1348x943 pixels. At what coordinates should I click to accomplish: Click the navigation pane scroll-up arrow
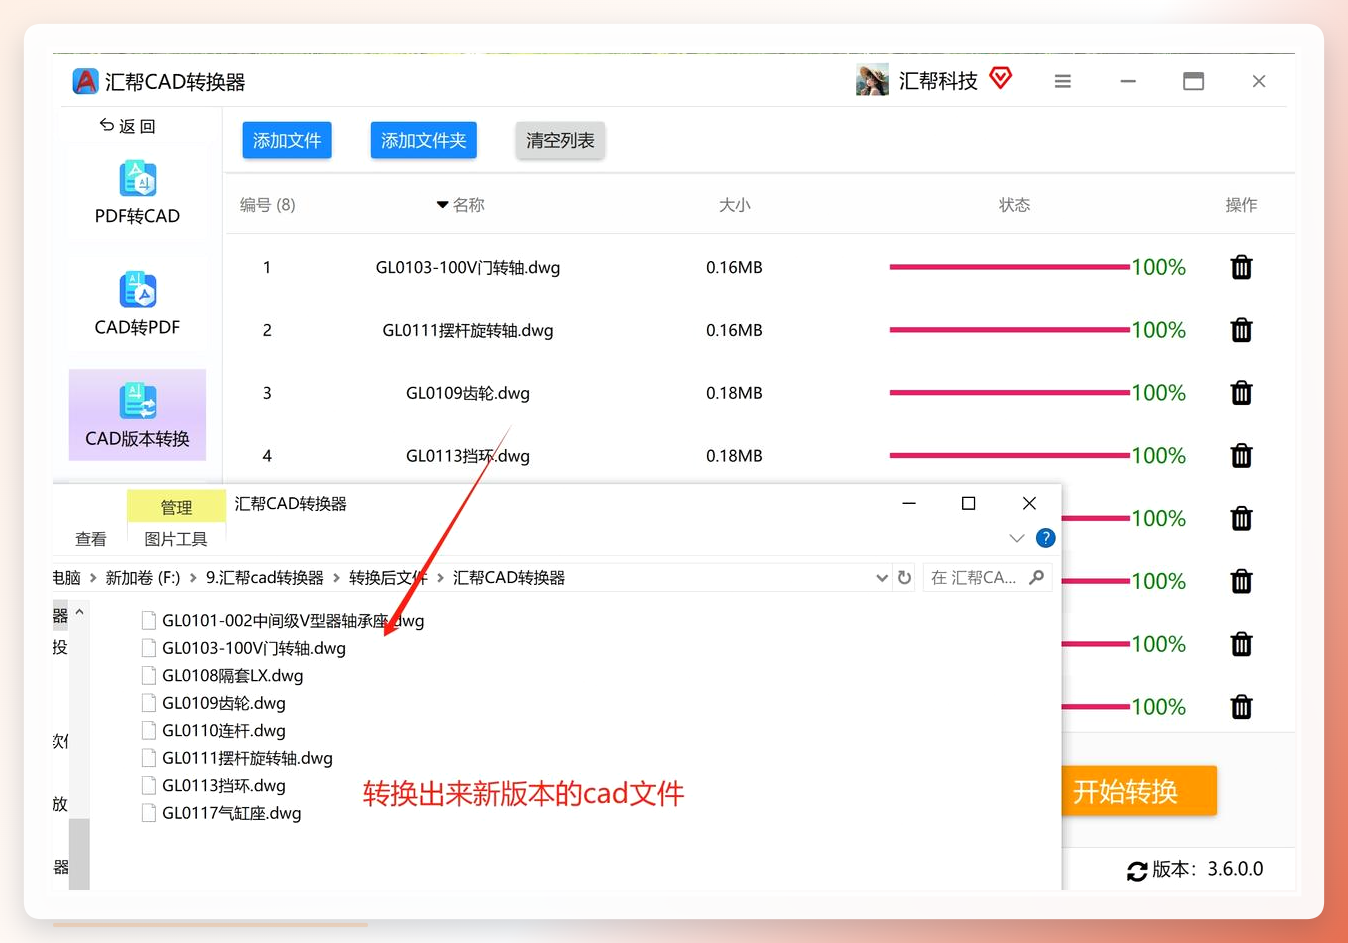click(79, 612)
